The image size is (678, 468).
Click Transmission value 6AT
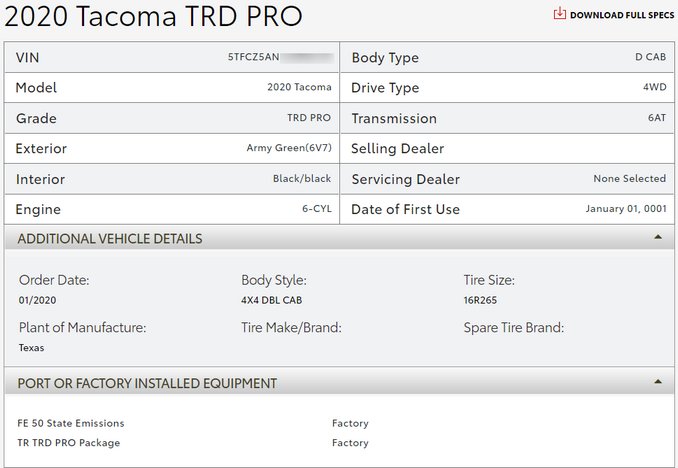tap(657, 118)
